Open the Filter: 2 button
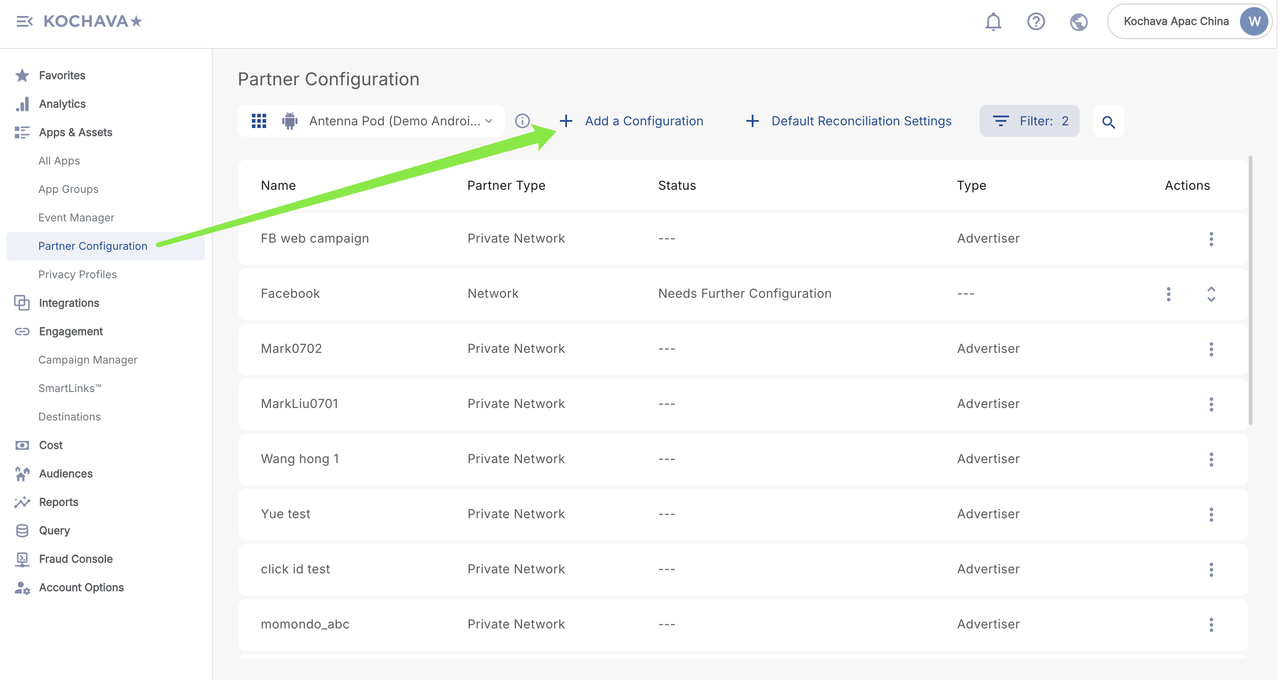Viewport: 1280px width, 680px height. pos(1029,121)
